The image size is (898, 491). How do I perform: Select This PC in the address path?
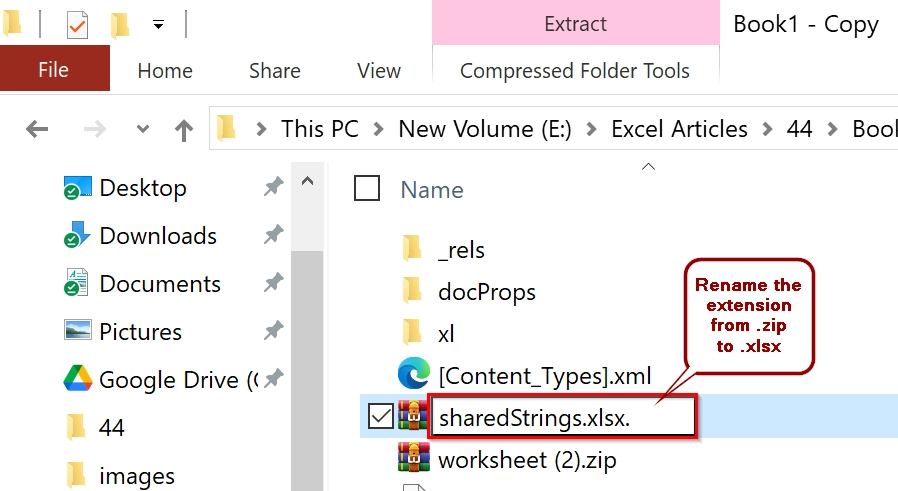[320, 129]
